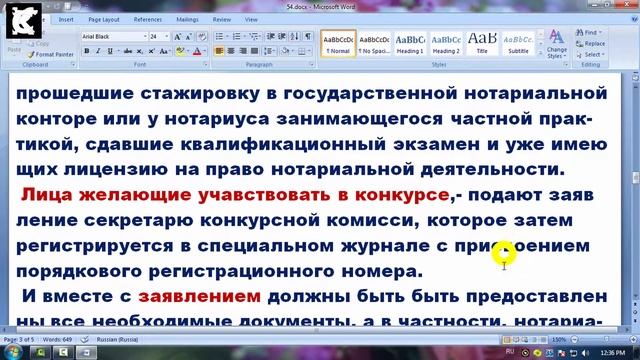Toggle Italic formatting
The width and height of the screenshot is (640, 360).
98,51
